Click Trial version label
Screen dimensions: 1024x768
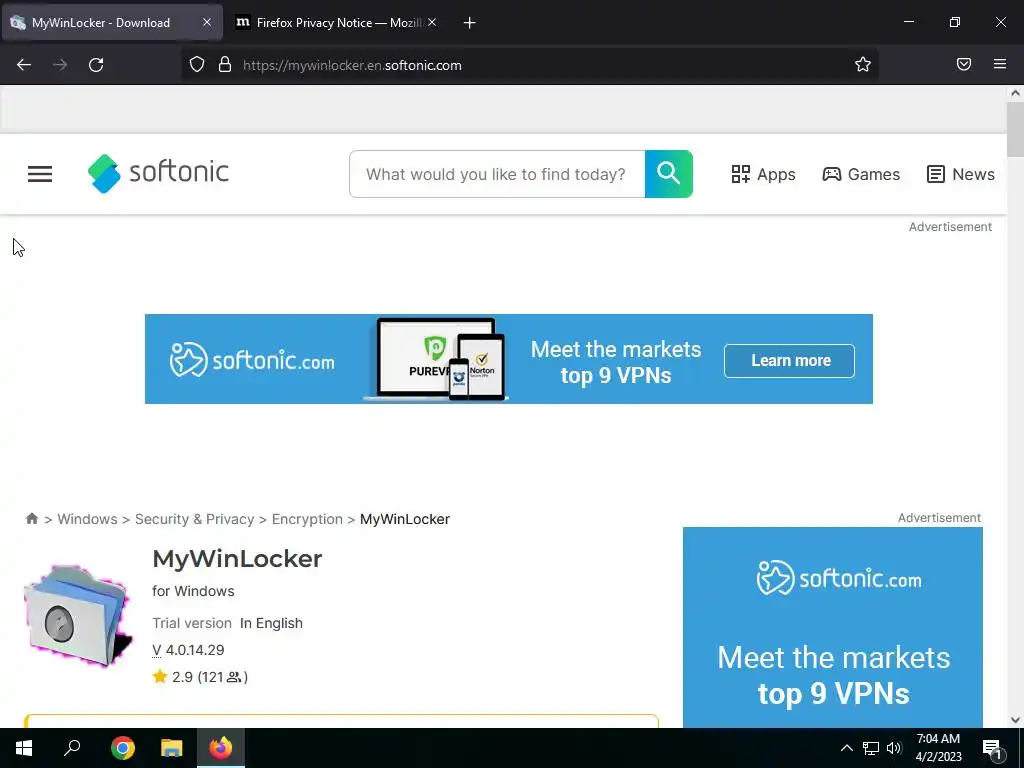coord(192,623)
